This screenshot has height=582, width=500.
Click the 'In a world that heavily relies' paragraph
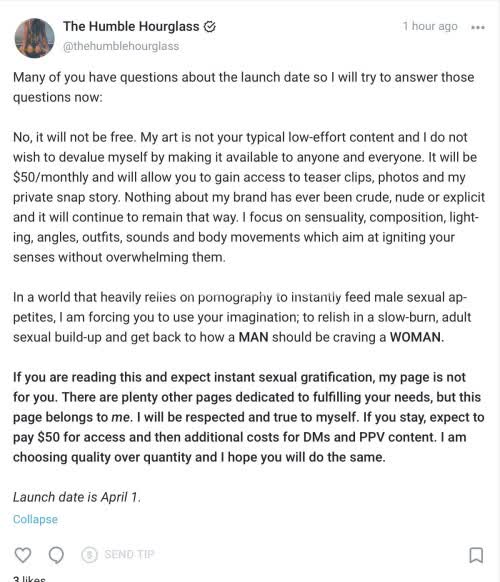[242, 317]
